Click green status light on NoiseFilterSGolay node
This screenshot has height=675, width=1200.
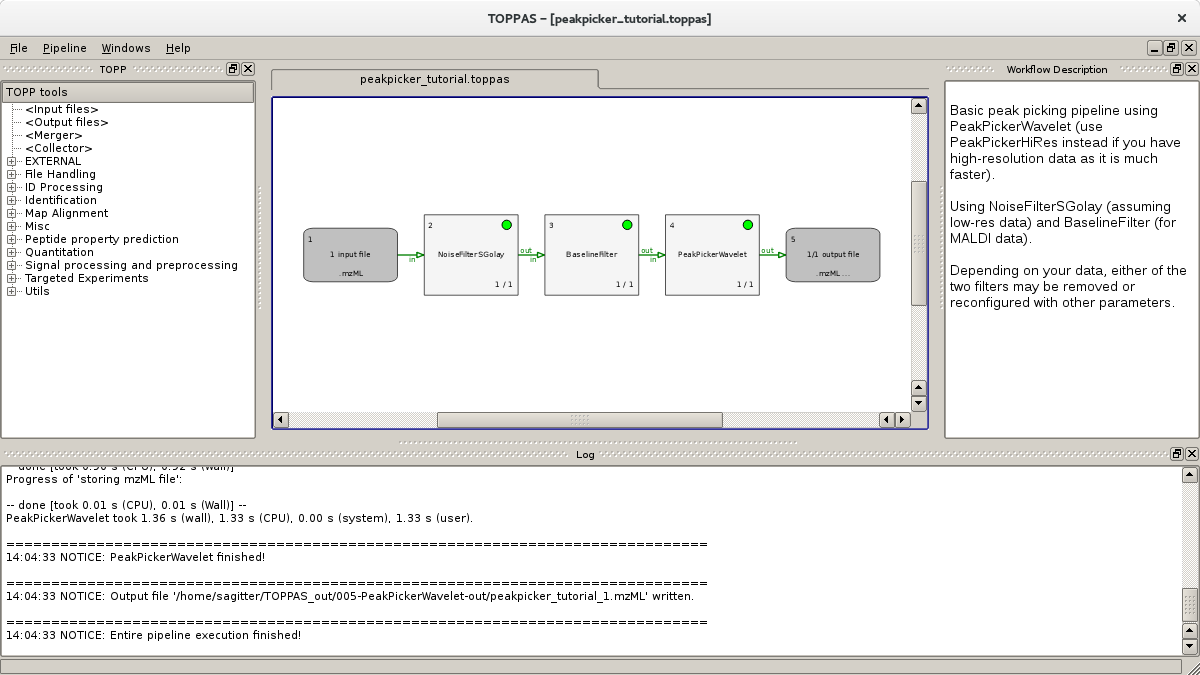pyautogui.click(x=505, y=226)
